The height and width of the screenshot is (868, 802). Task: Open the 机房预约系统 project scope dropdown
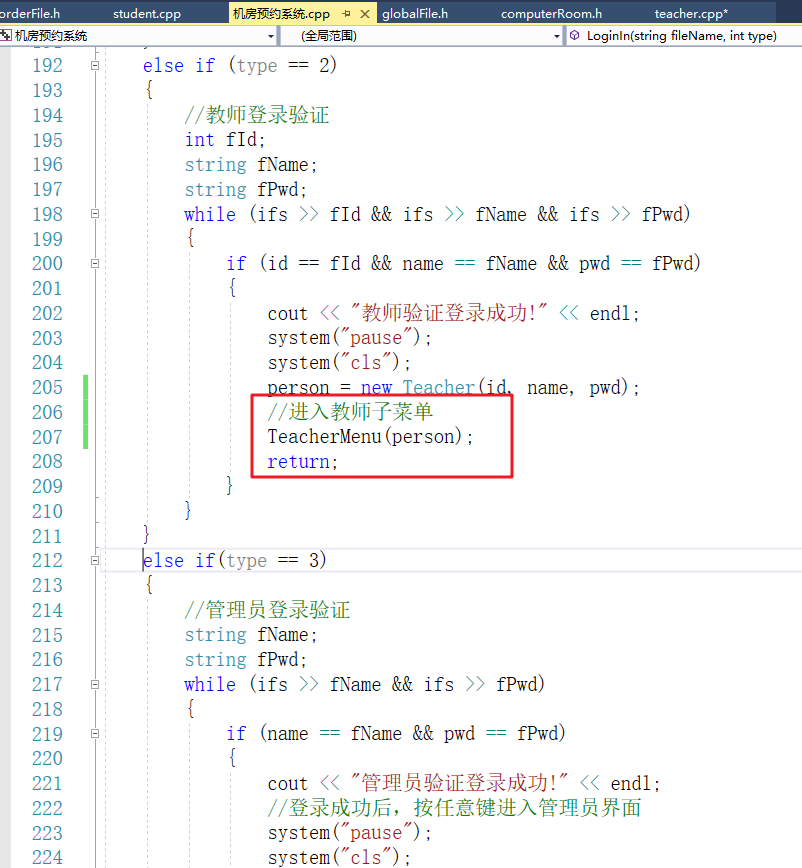[271, 36]
